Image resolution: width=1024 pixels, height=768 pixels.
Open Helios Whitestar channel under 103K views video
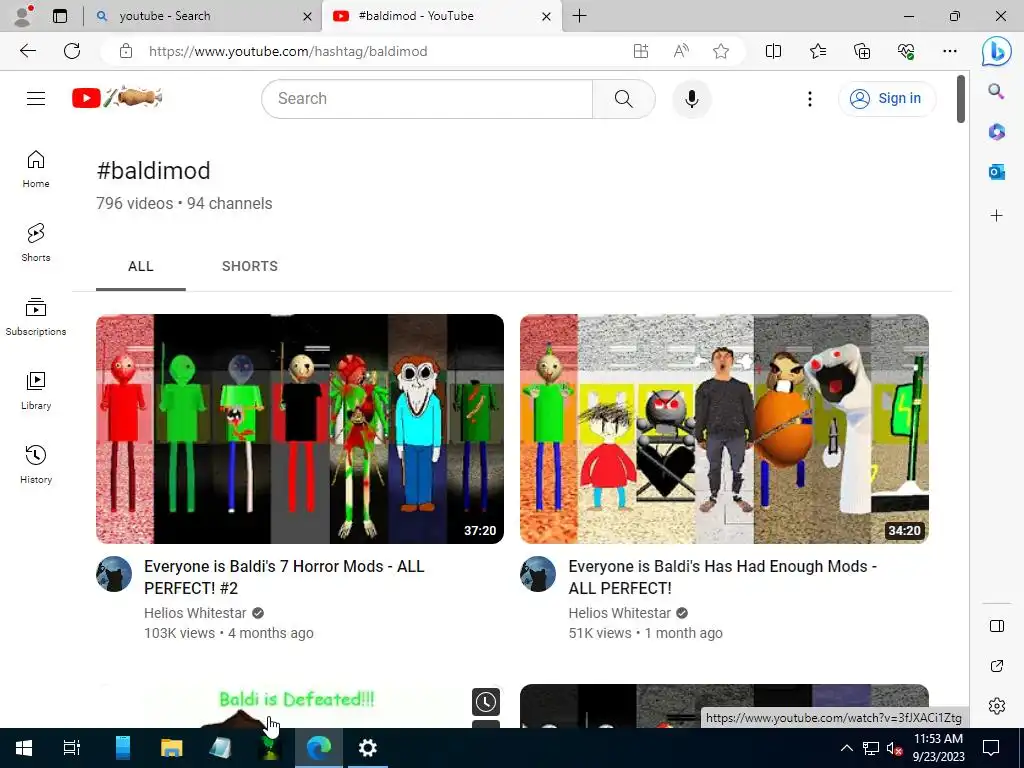195,613
